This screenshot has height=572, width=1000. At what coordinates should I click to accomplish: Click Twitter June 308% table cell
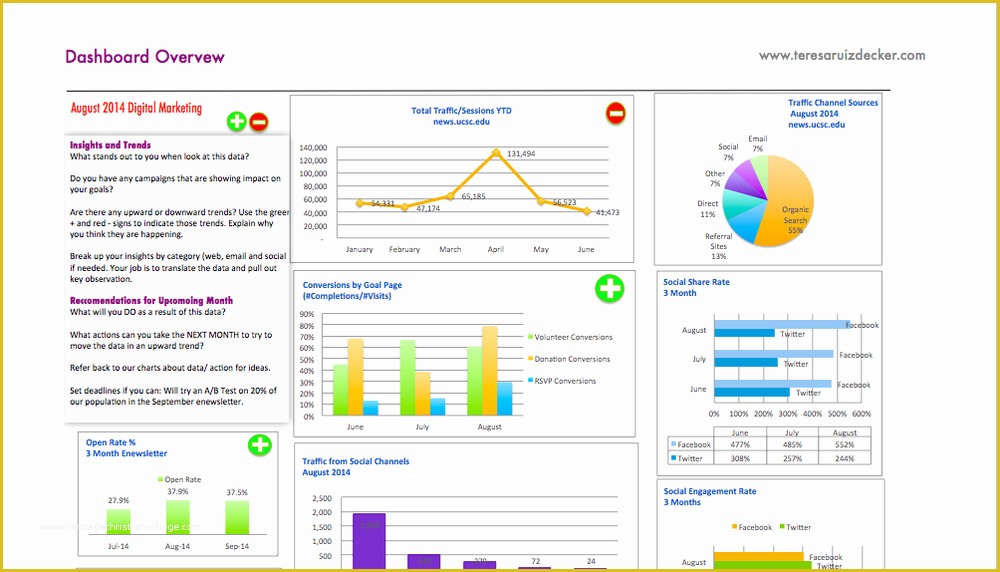pos(740,458)
